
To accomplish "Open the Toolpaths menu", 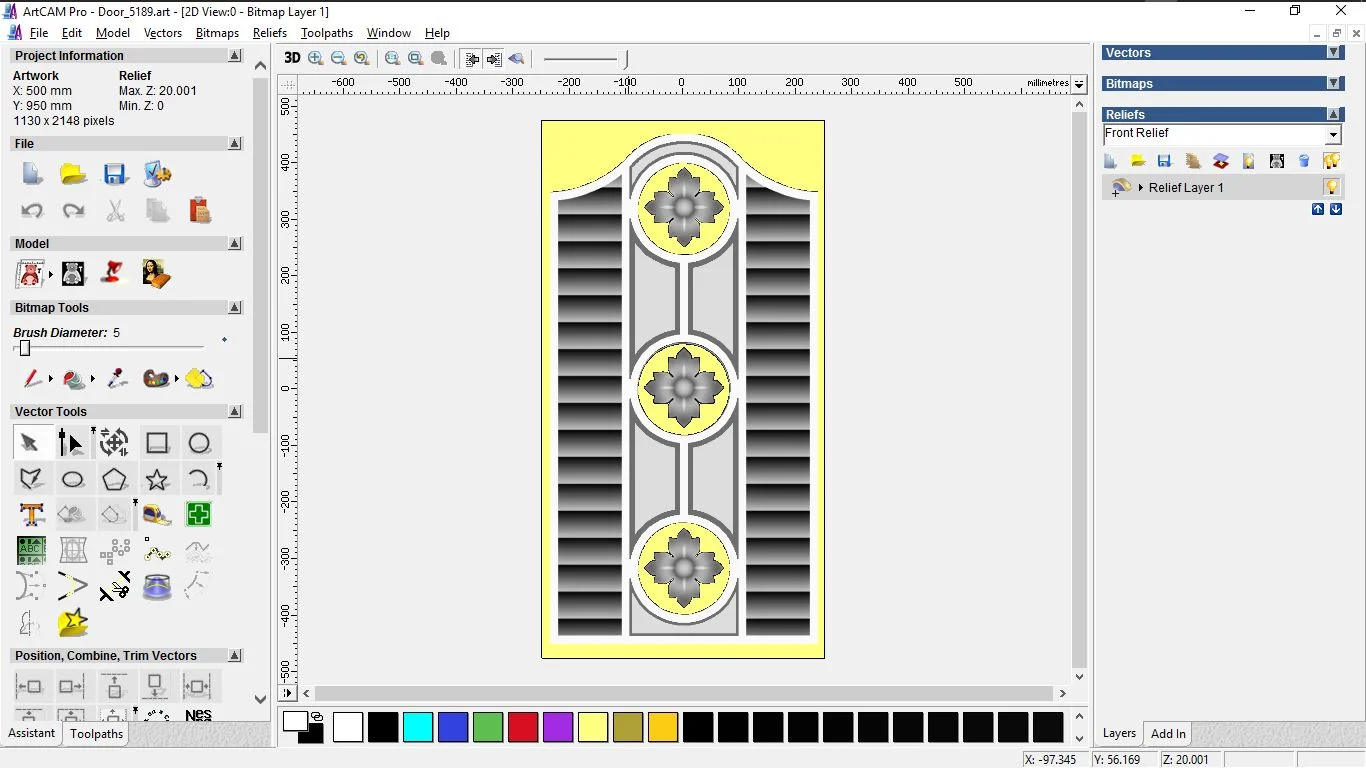I will pyautogui.click(x=326, y=33).
